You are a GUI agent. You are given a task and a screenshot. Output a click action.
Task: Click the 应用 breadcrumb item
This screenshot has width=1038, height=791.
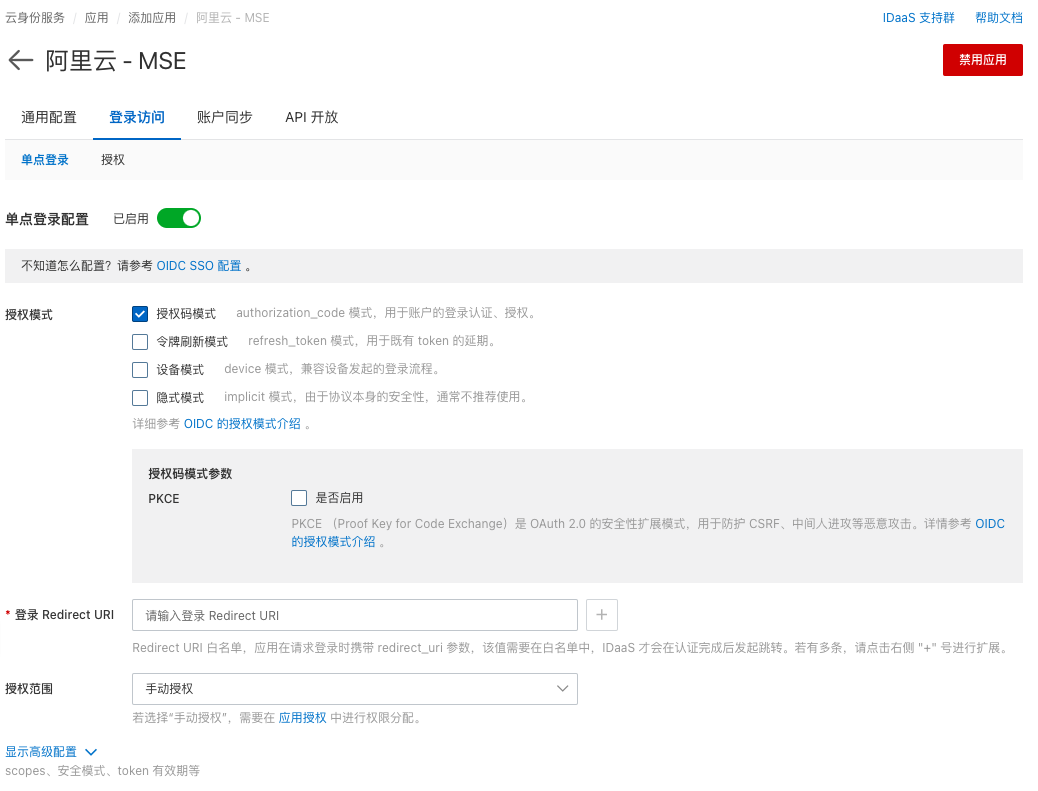click(x=97, y=18)
